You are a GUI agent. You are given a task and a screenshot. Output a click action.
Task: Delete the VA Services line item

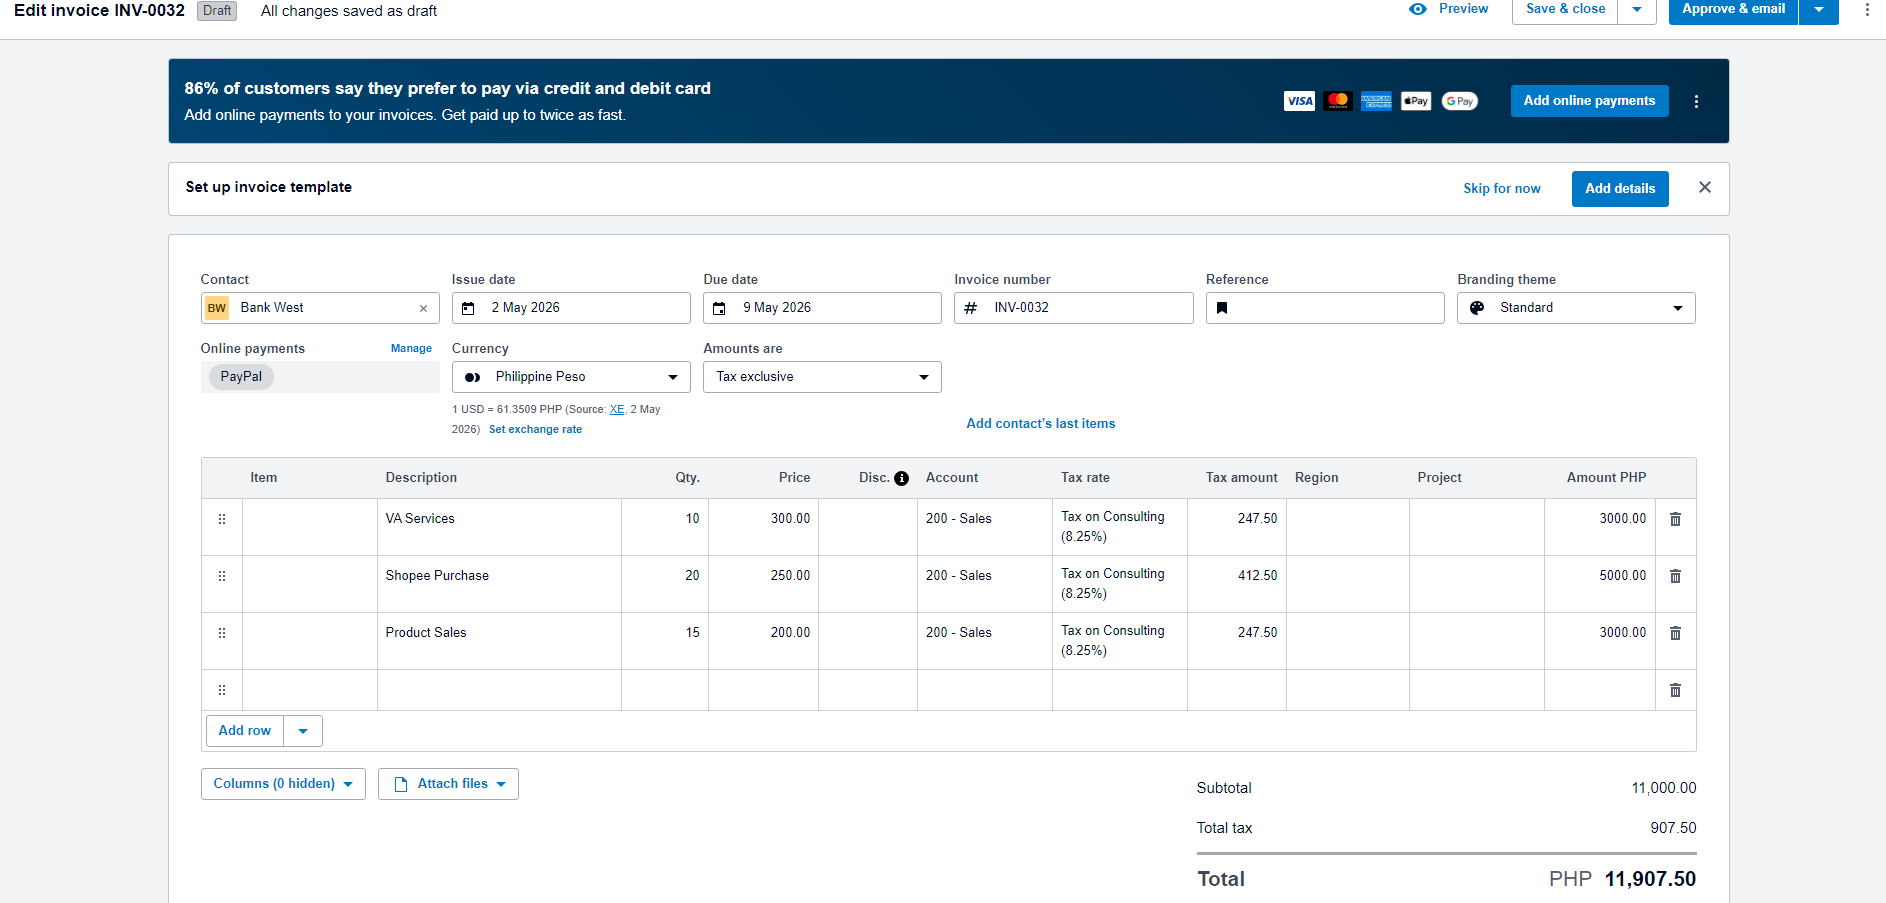click(x=1675, y=519)
